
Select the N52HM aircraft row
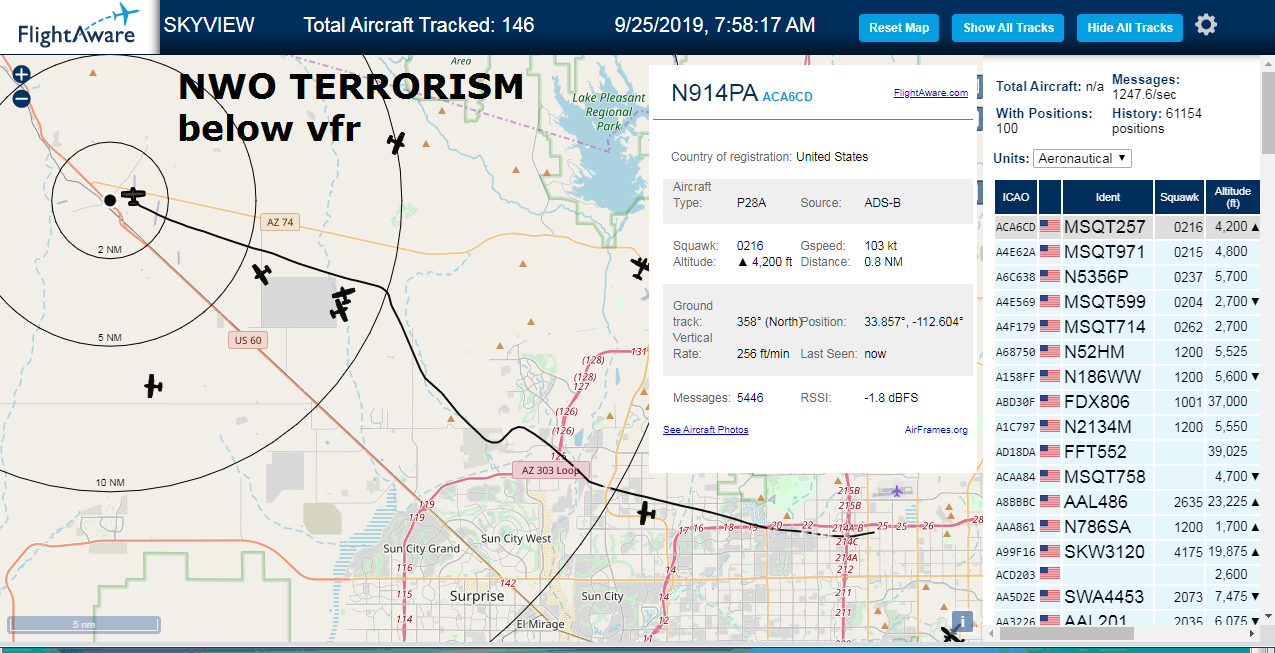click(1127, 352)
